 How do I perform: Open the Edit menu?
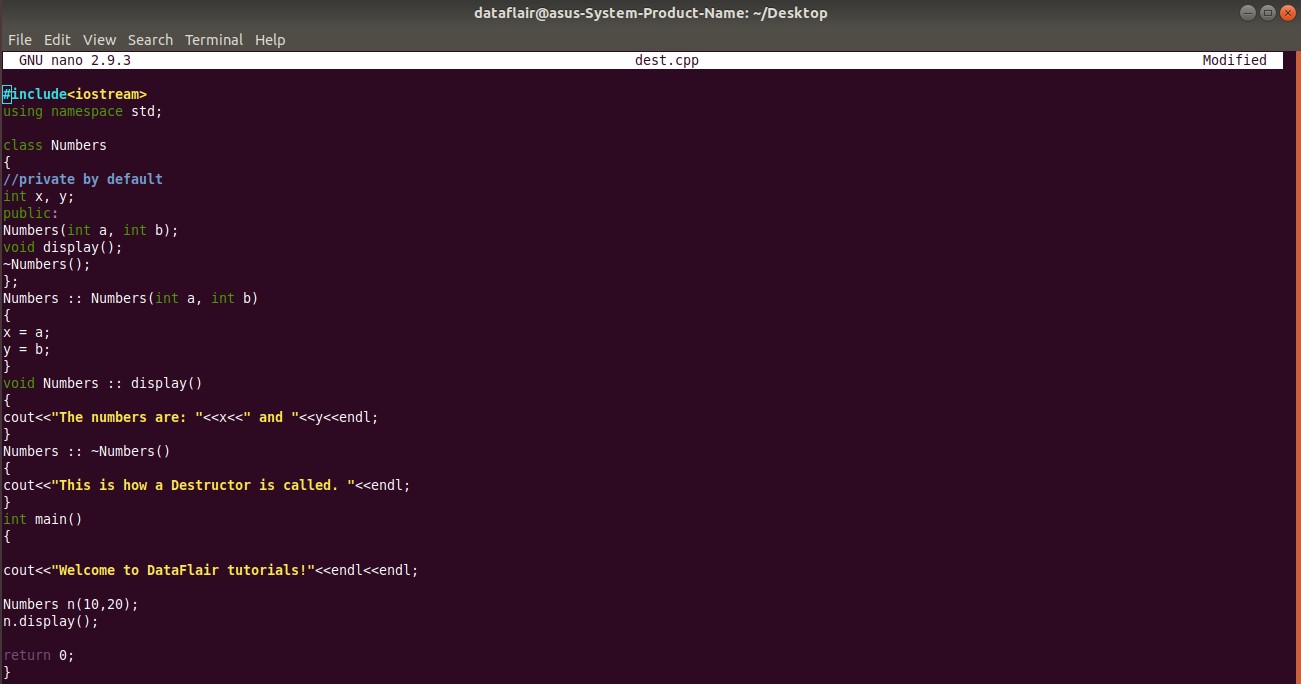tap(57, 39)
